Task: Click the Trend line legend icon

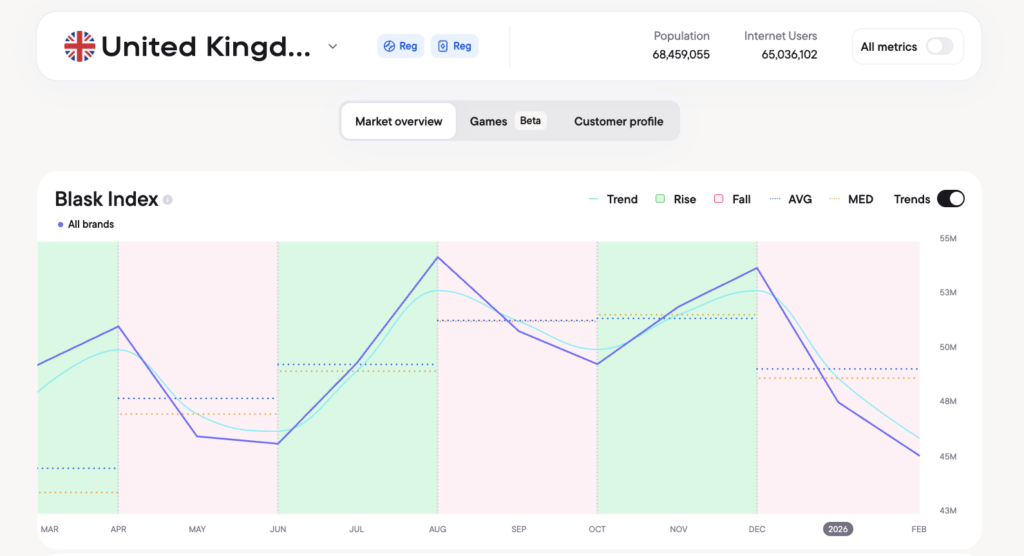Action: coord(594,199)
